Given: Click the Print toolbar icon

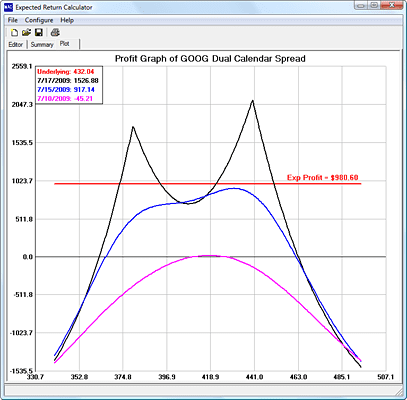Looking at the screenshot, I should 55,33.
